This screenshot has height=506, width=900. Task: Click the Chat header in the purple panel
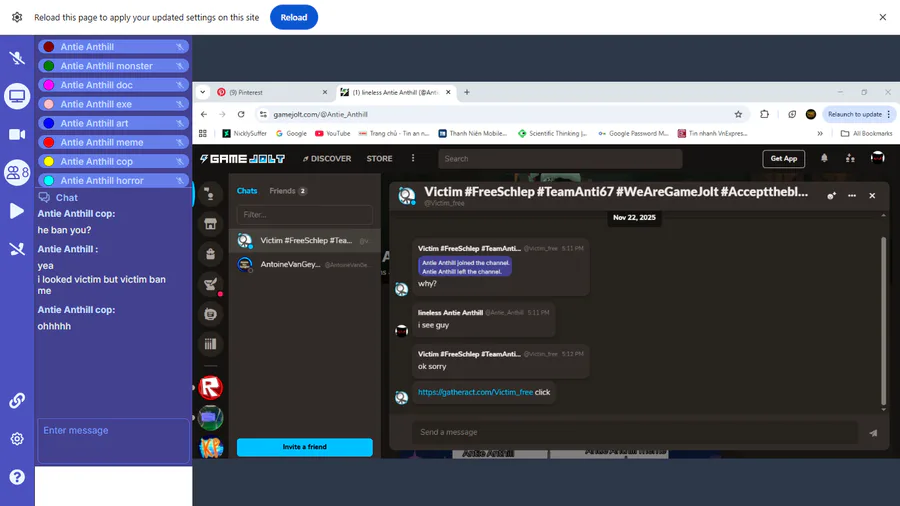58,197
